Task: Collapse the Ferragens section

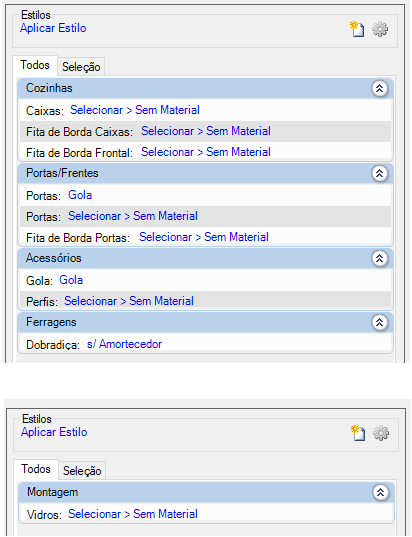Action: [x=379, y=323]
